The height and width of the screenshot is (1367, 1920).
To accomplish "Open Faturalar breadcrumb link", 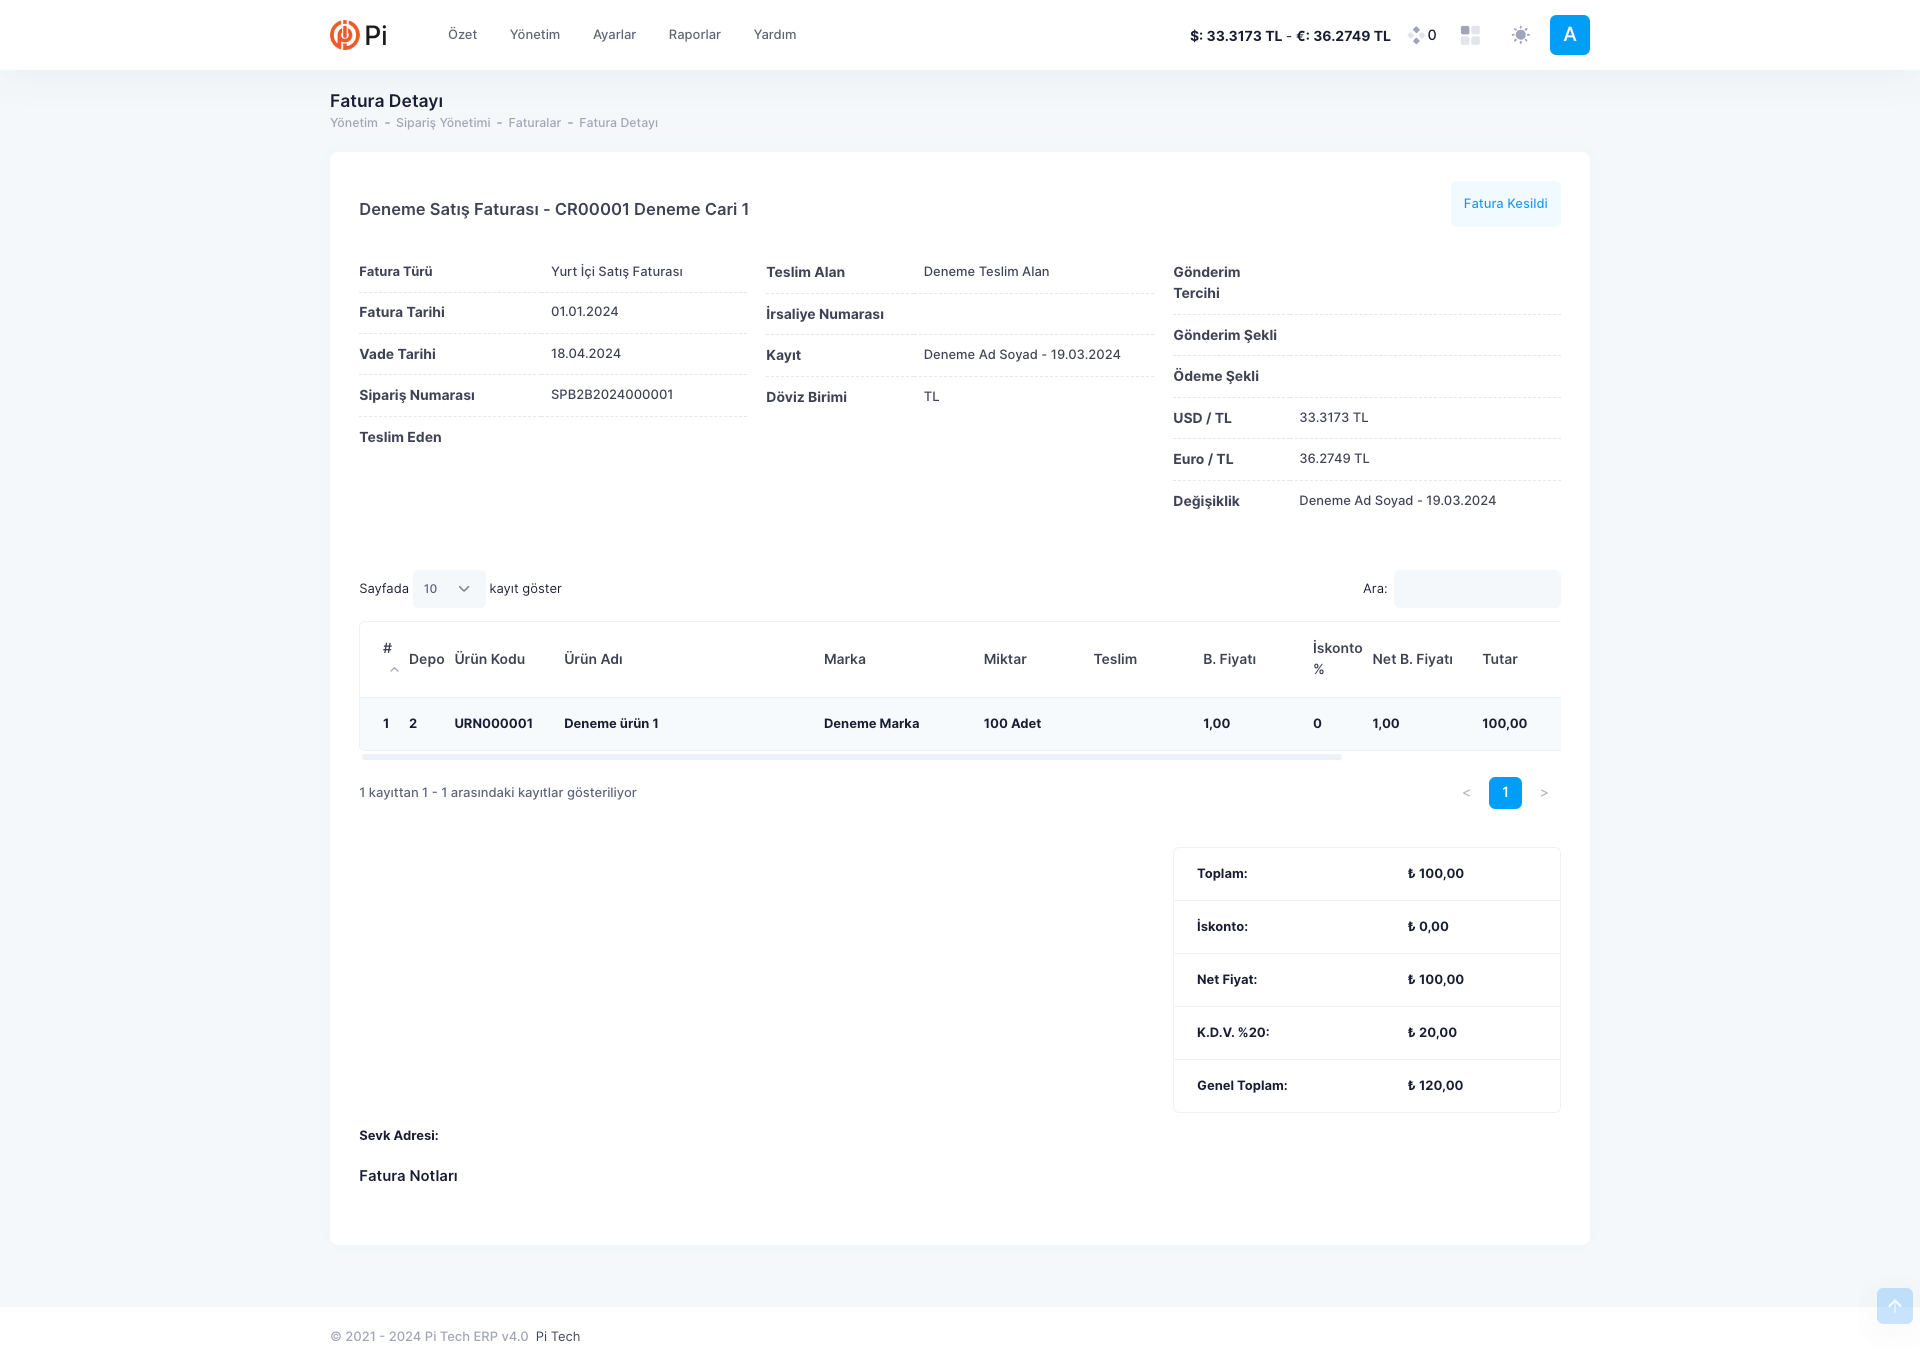I will pyautogui.click(x=534, y=123).
